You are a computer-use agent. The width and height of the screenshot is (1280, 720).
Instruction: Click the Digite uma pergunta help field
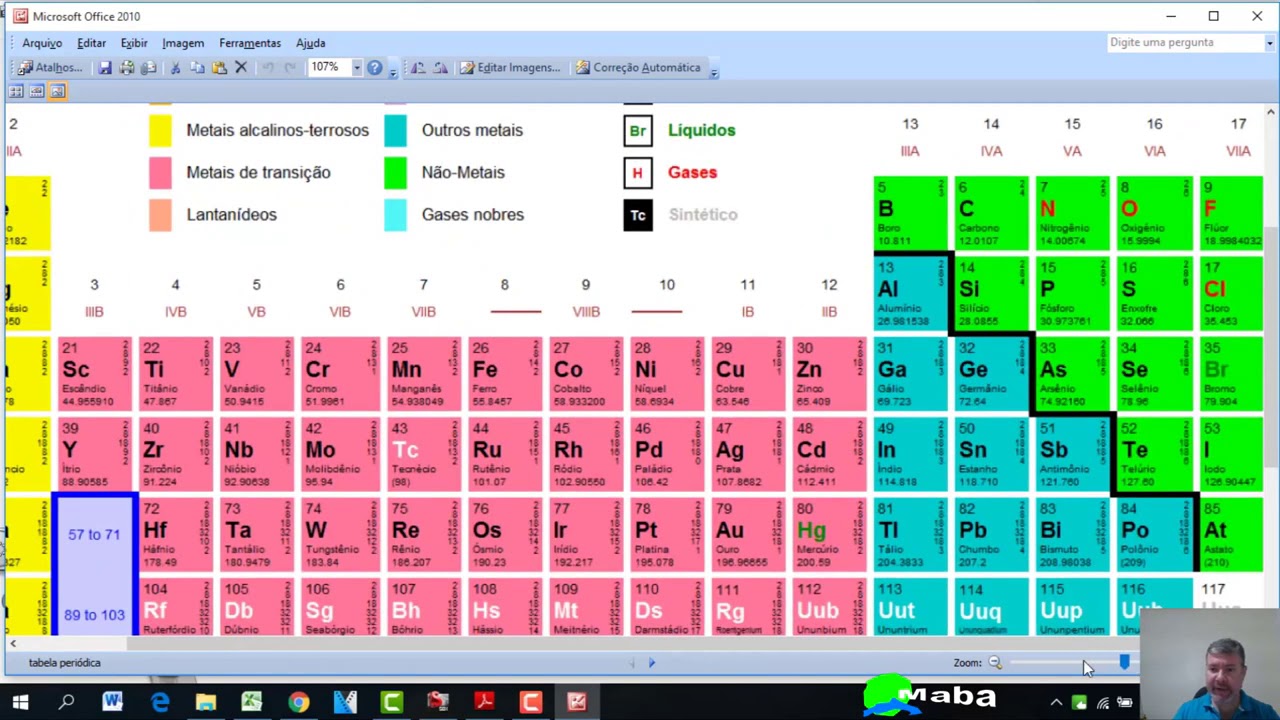coord(1184,43)
